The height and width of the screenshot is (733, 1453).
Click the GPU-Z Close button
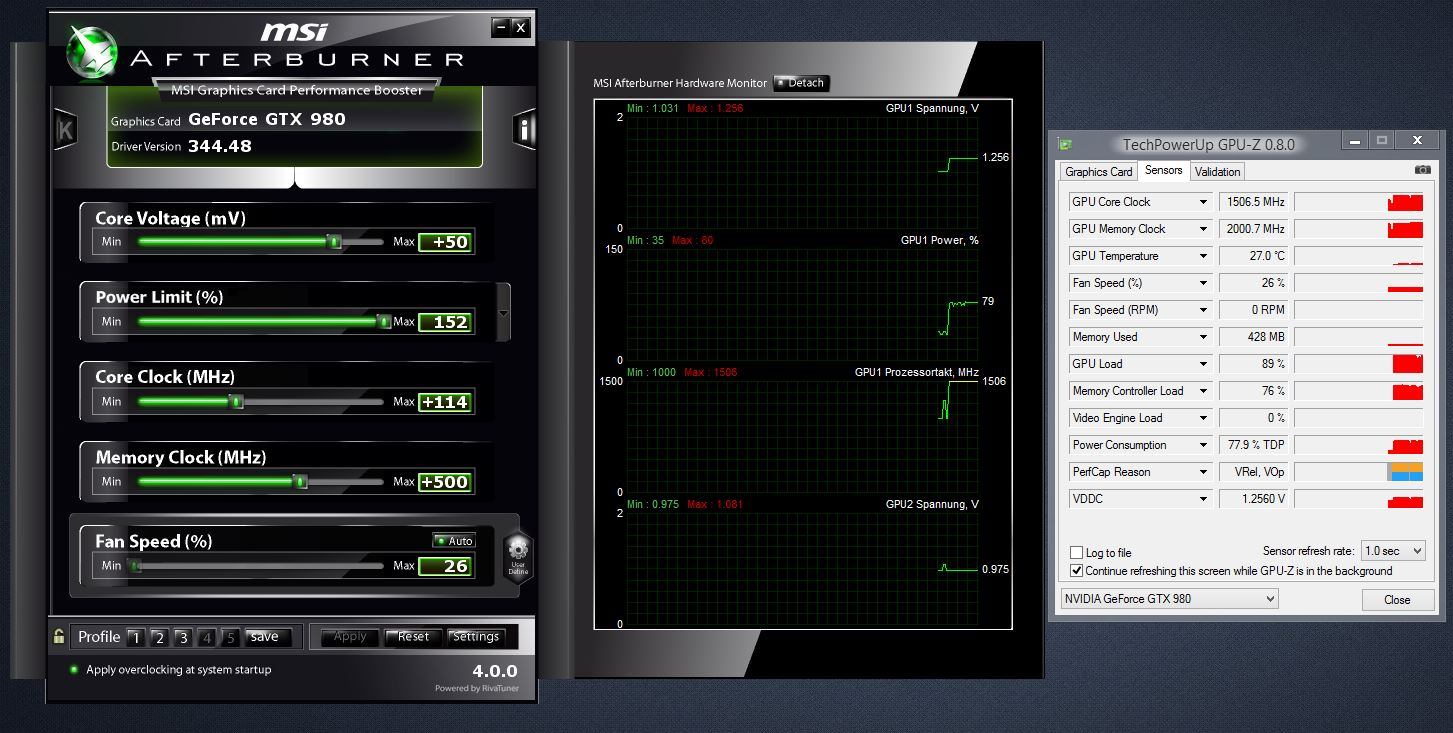pos(1397,600)
